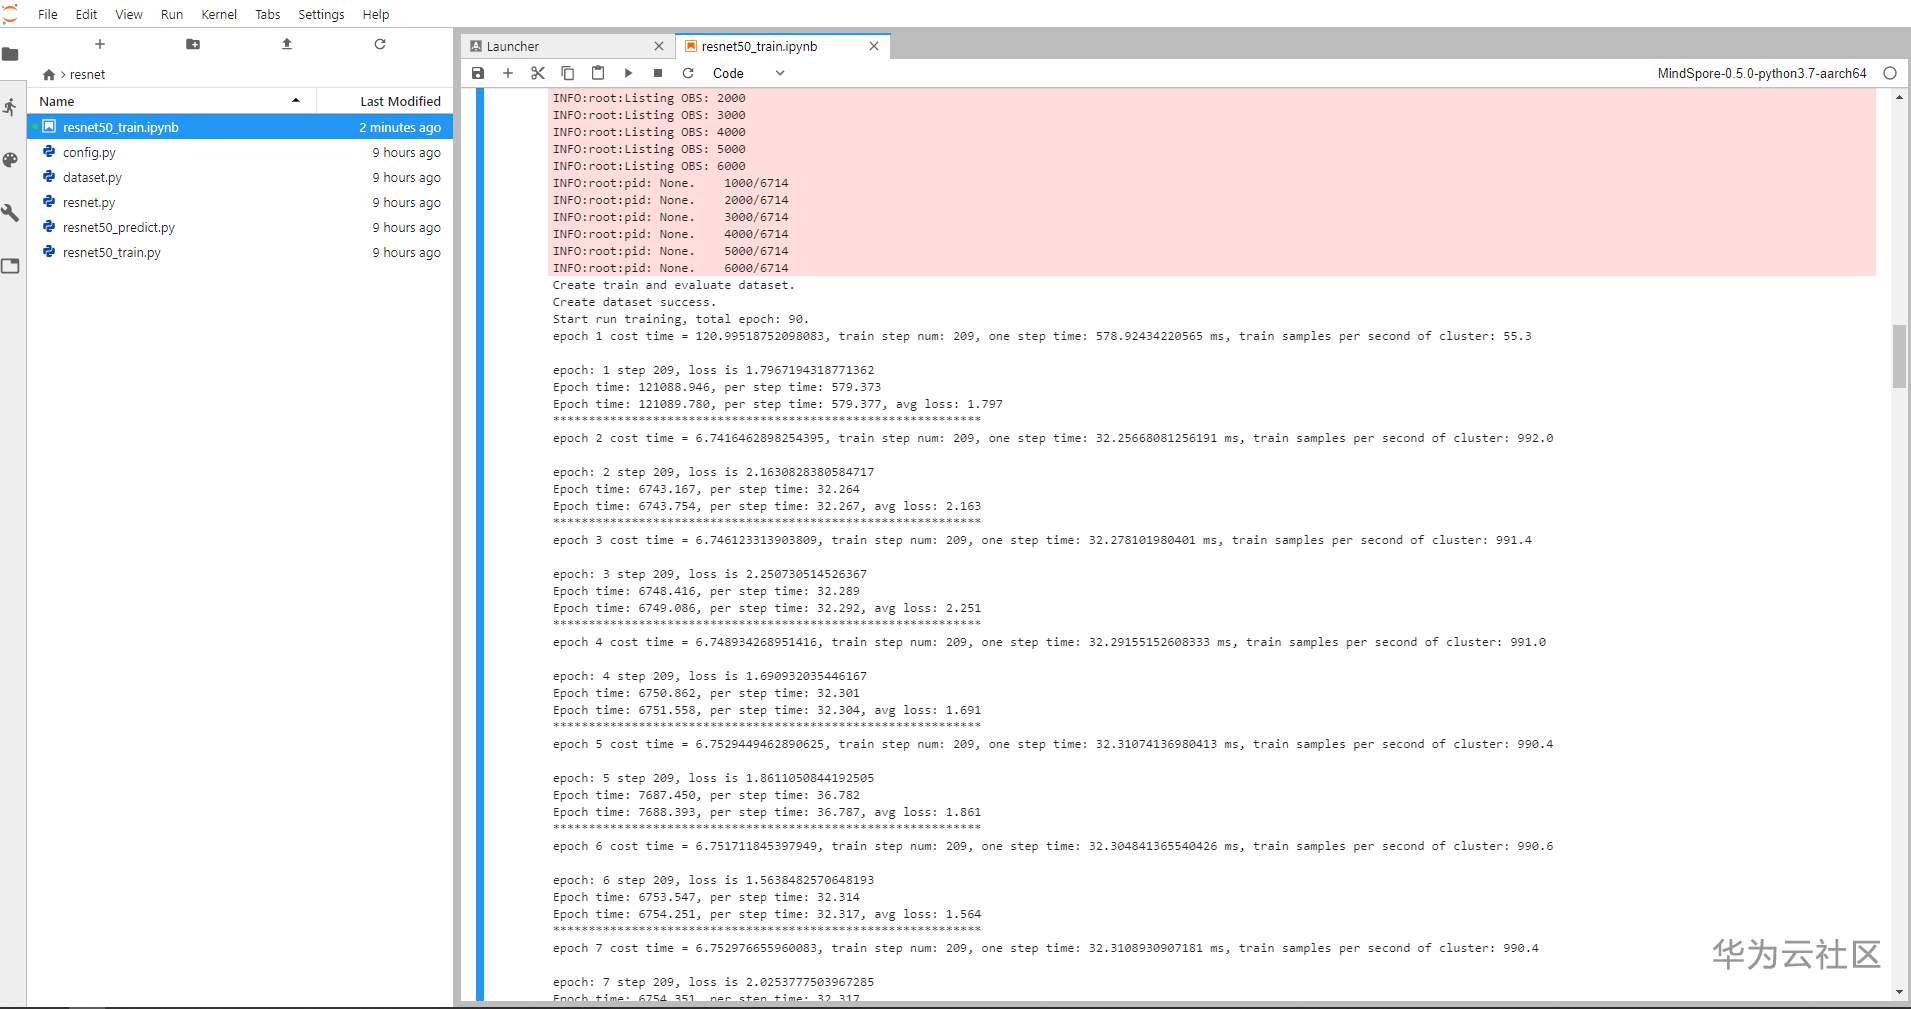
Task: Open the Tabs menu
Action: tap(268, 14)
